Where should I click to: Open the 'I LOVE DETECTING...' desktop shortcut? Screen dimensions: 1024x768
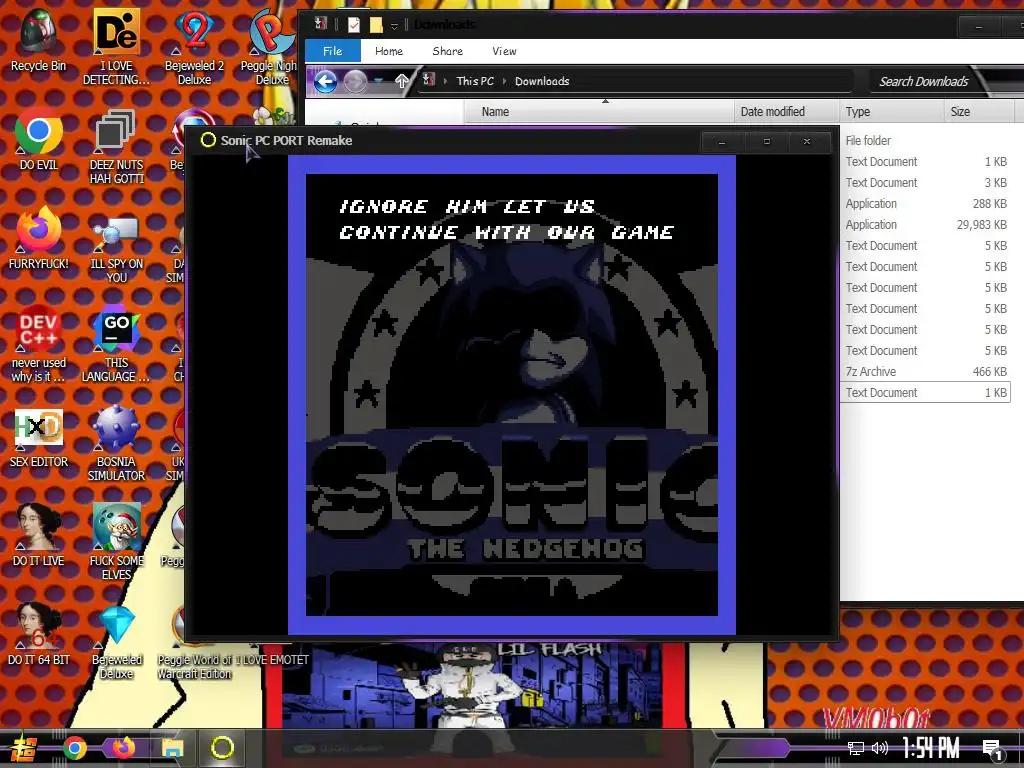click(x=116, y=46)
